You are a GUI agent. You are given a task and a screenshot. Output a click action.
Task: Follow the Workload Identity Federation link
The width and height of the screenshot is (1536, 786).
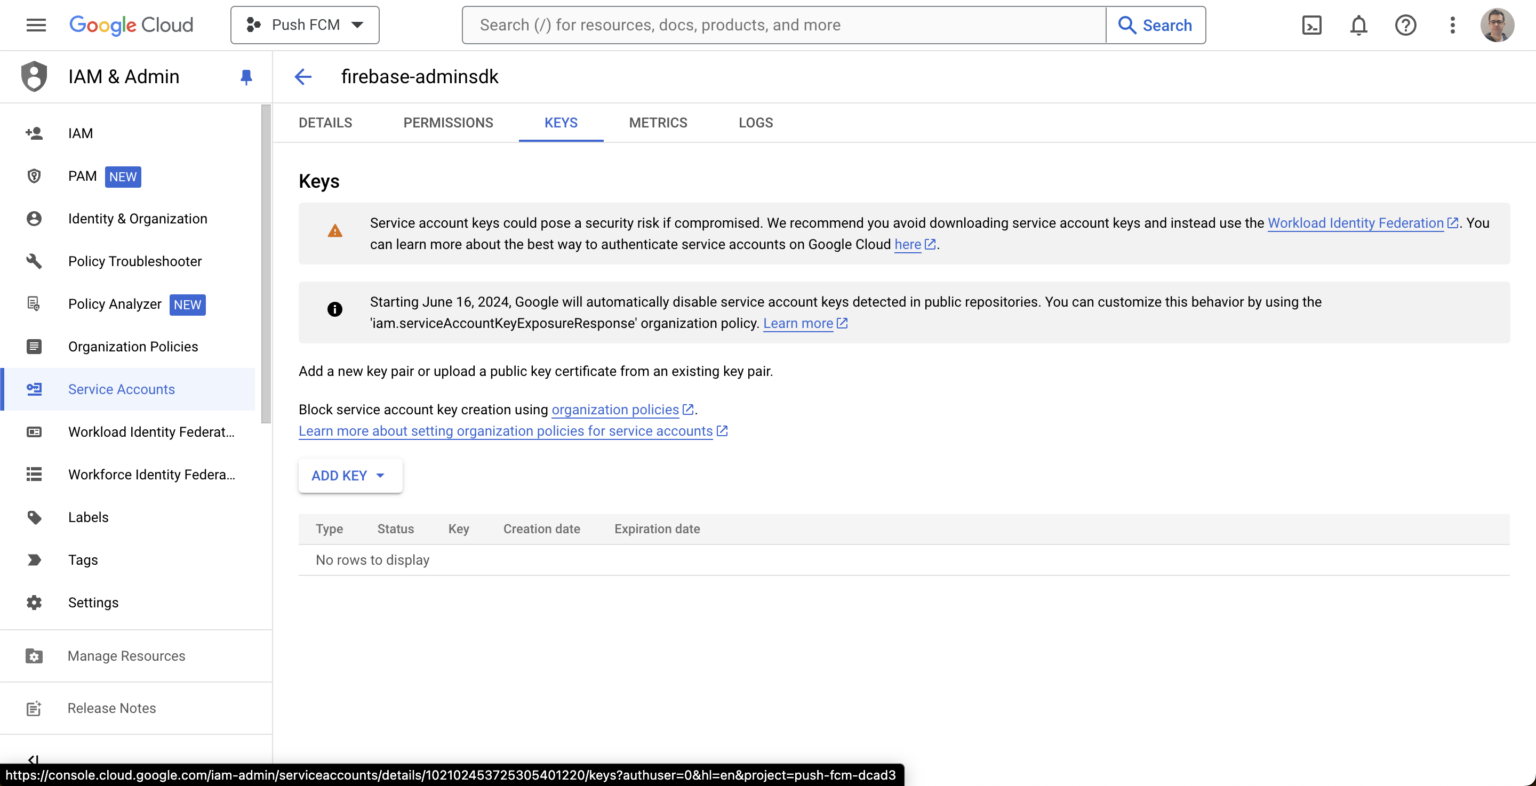1355,223
